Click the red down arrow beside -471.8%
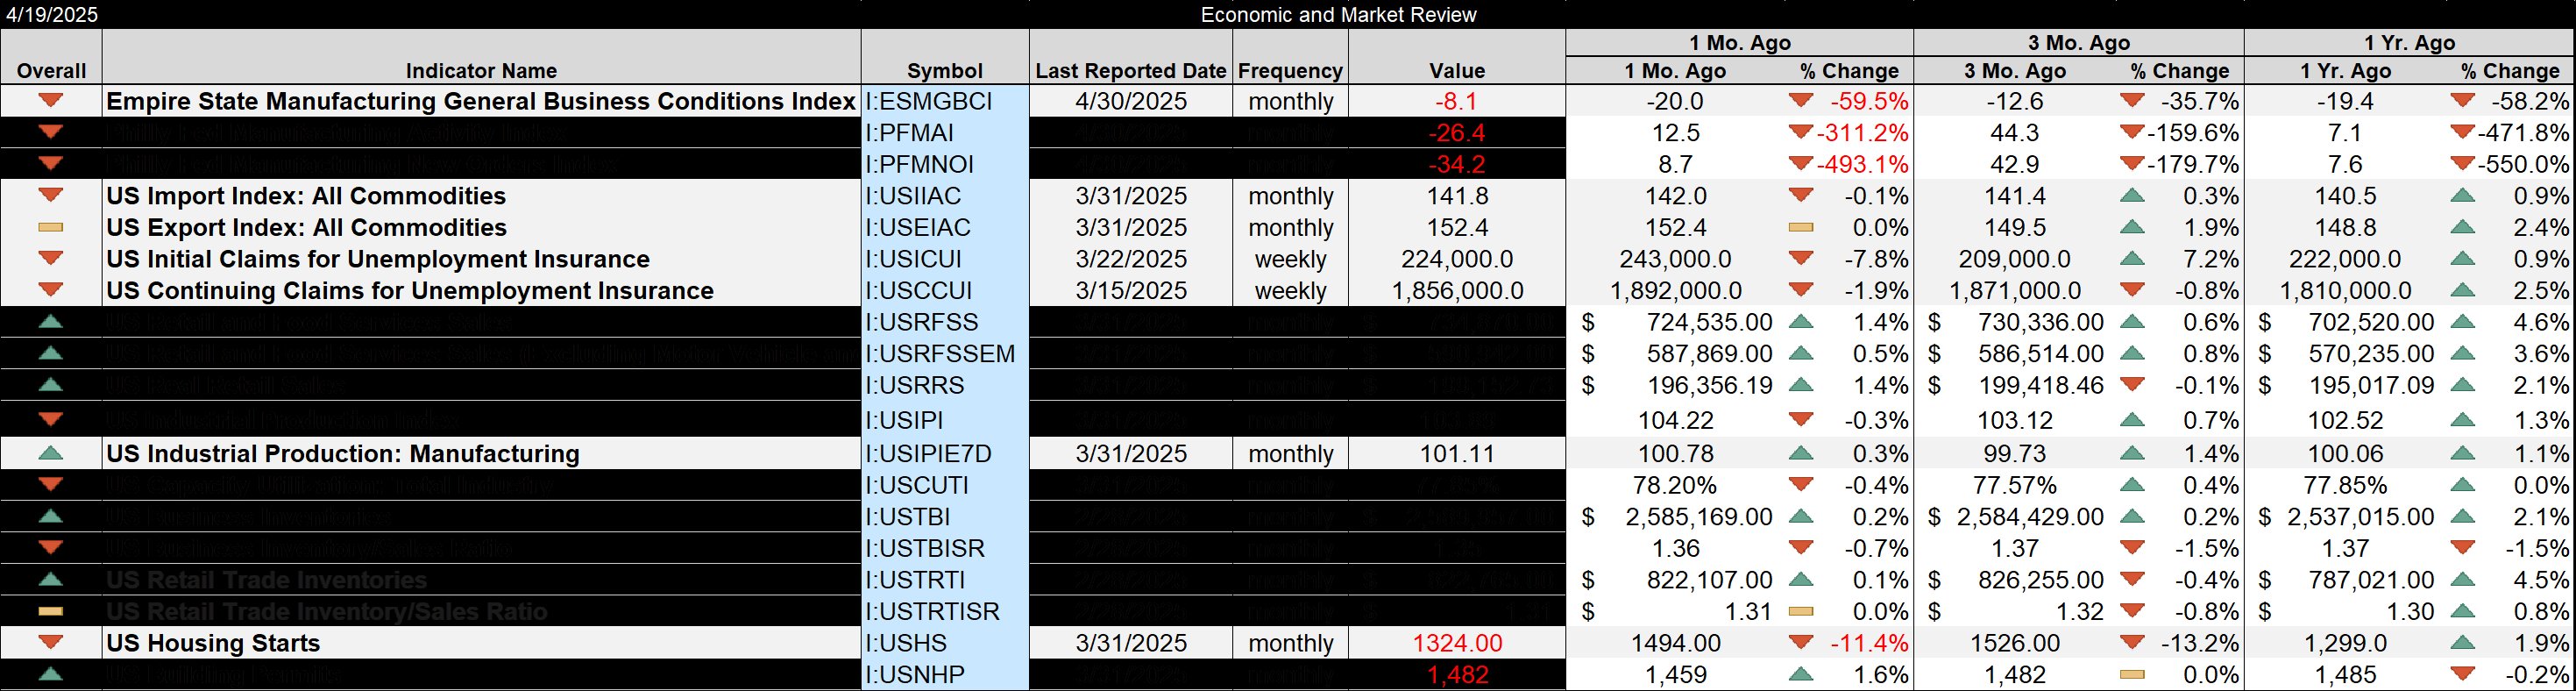This screenshot has width=2576, height=691. 2462,133
